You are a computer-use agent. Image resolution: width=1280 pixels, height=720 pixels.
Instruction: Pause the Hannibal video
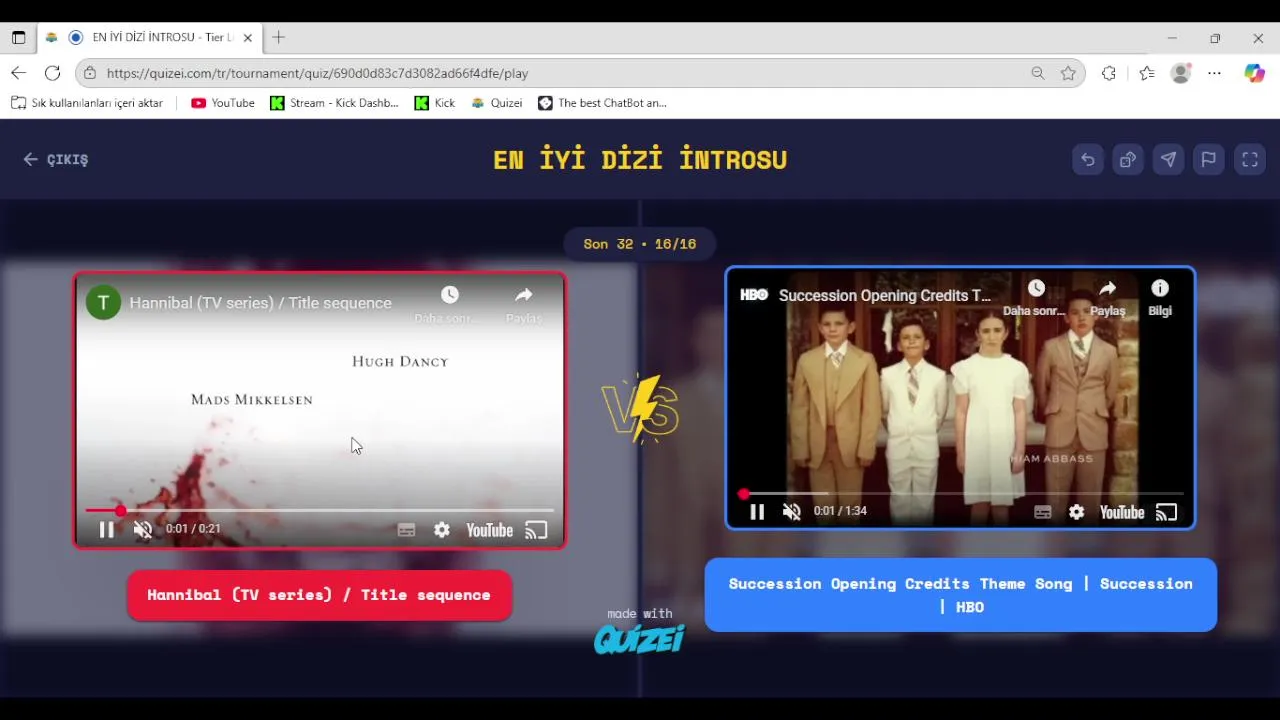click(x=106, y=530)
